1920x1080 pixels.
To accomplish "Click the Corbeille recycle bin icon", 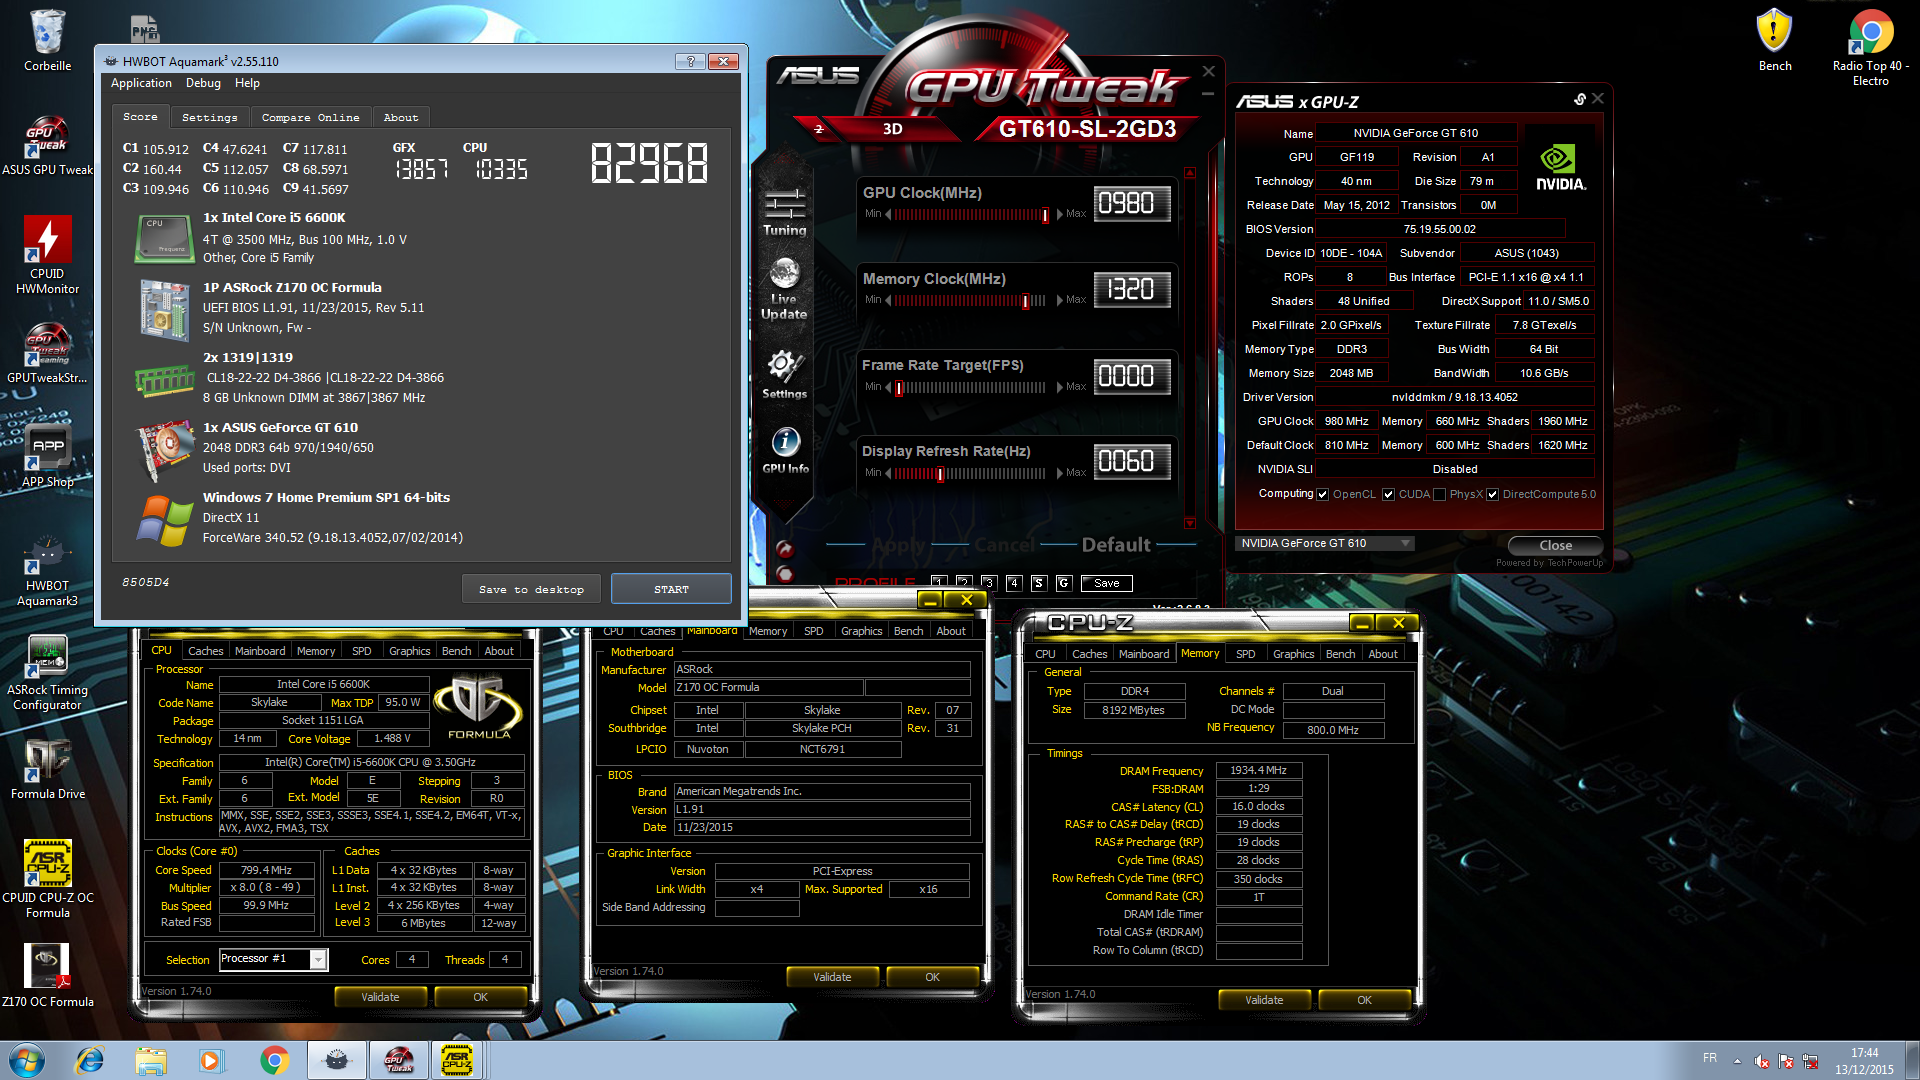I will point(47,40).
